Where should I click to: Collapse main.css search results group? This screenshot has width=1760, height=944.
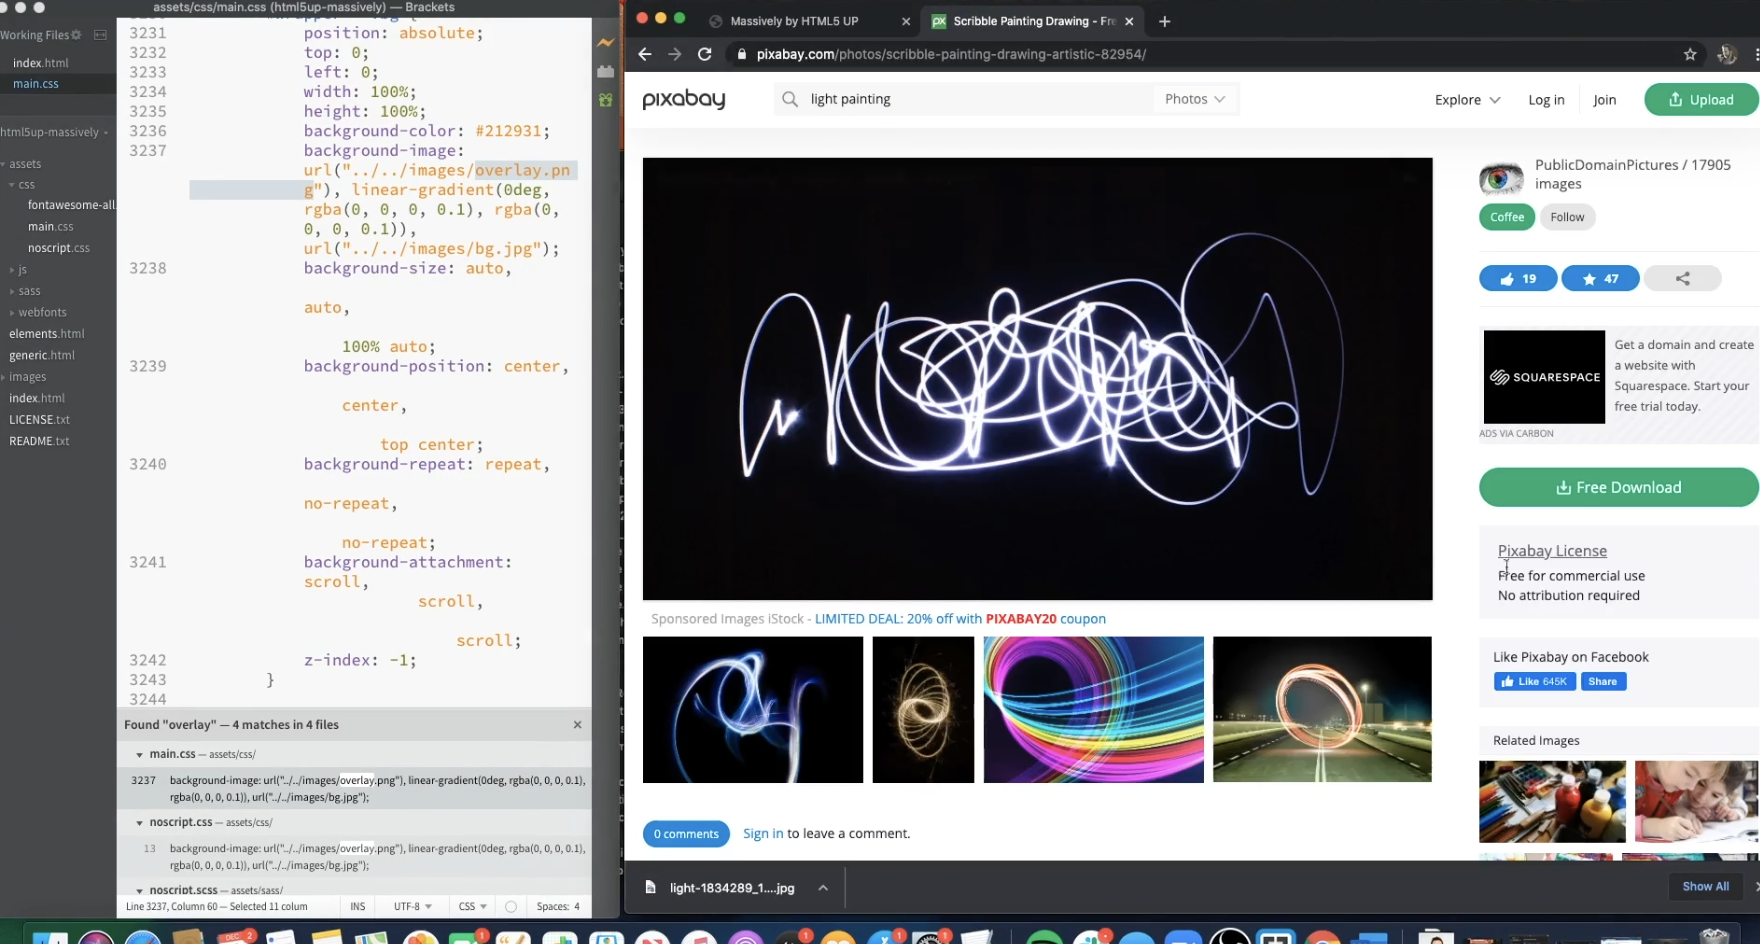pos(139,754)
